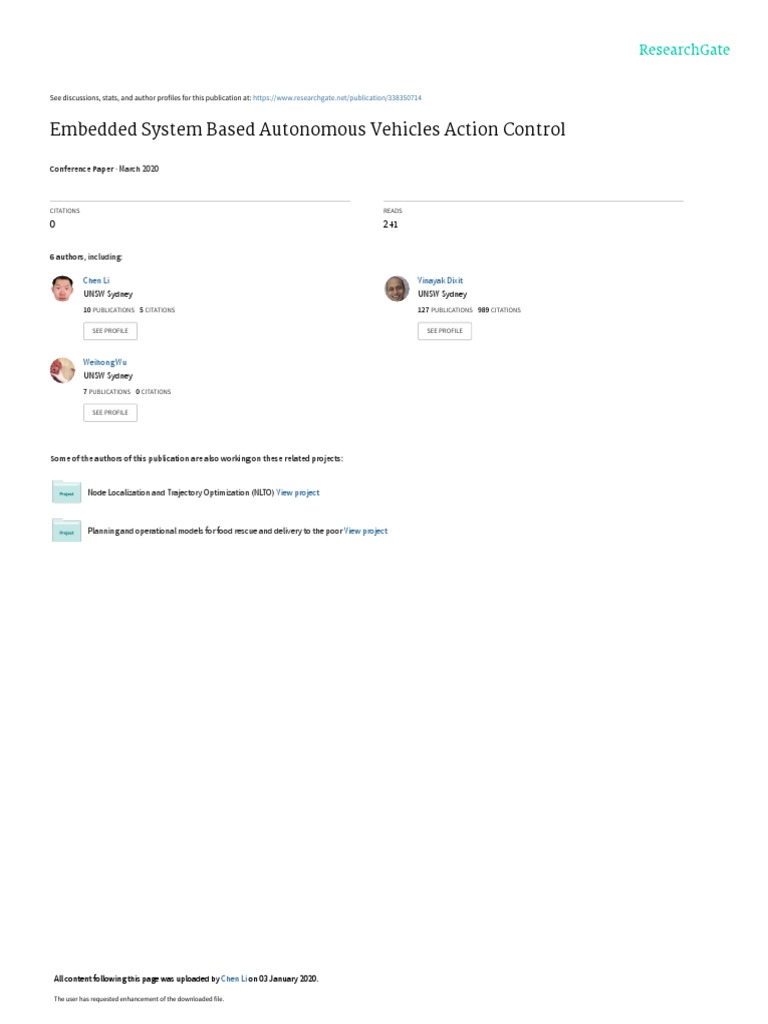Image resolution: width=768 pixels, height=1024 pixels.
Task: Click the paper title Embedded System Based Autonomous Vehicles
Action: click(308, 129)
